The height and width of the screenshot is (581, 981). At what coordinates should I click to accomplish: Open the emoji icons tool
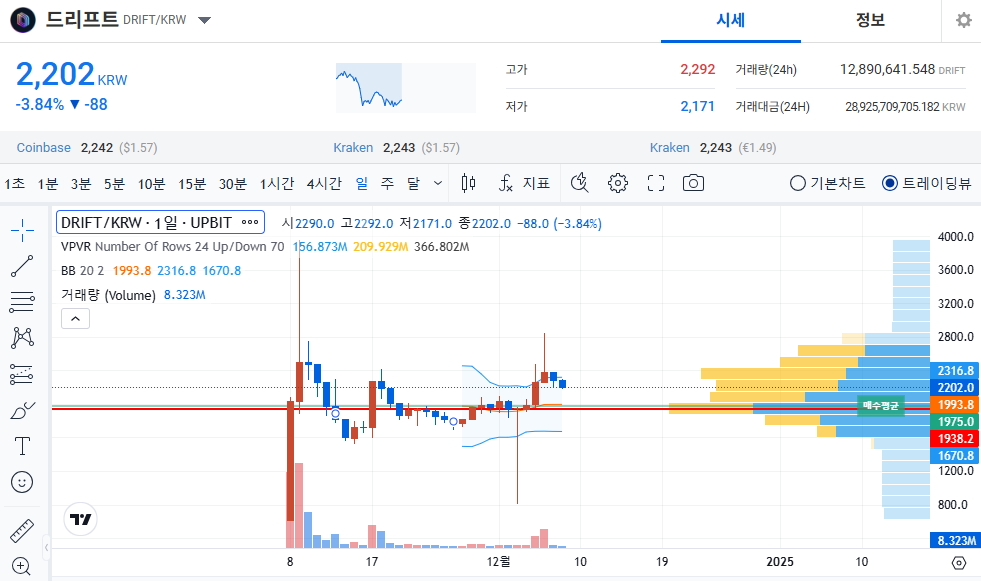[22, 482]
